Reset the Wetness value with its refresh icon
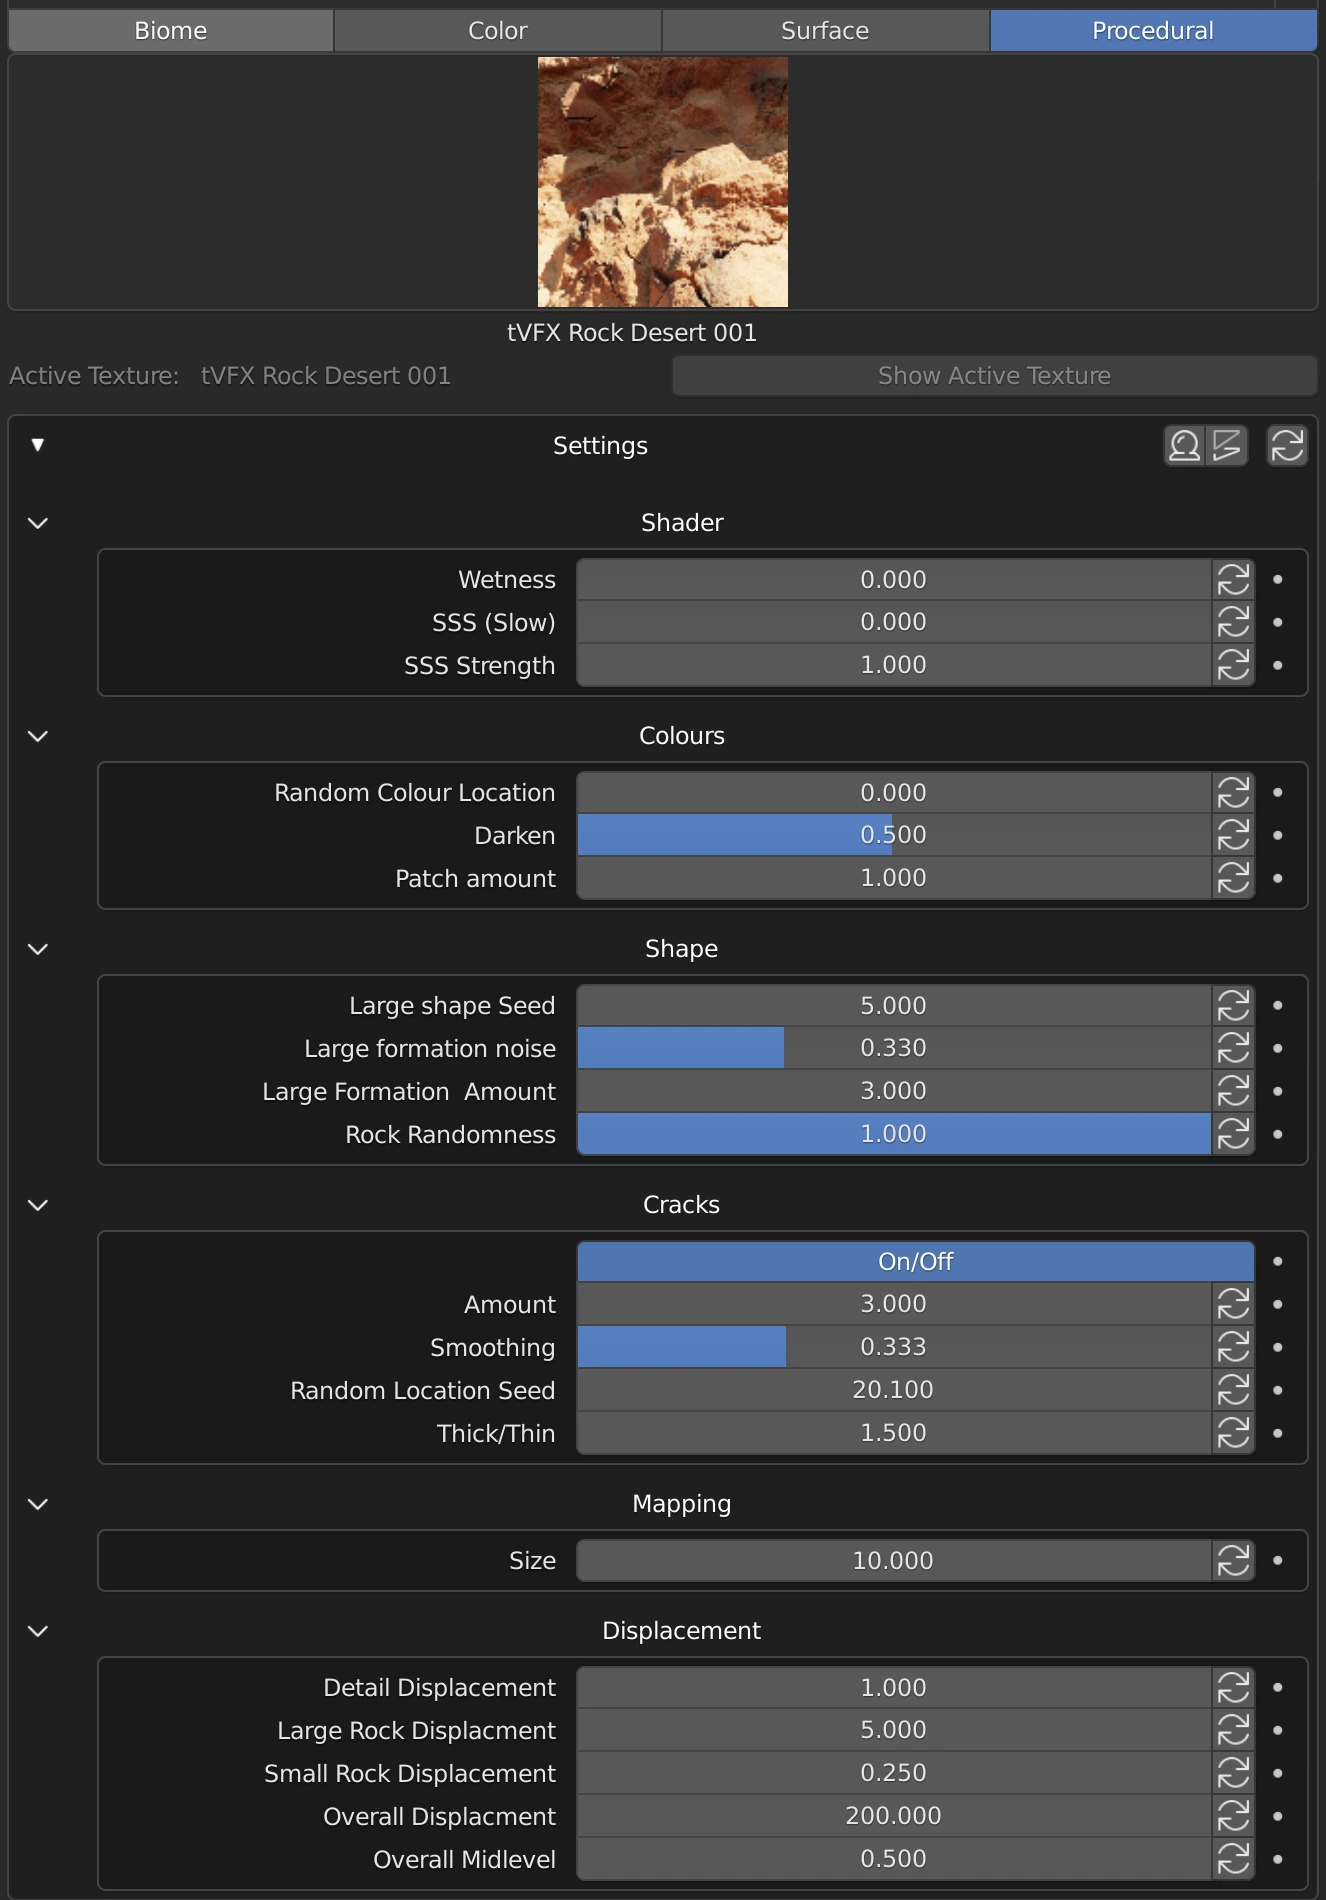Screen dimensions: 1326x1900 tap(1233, 580)
